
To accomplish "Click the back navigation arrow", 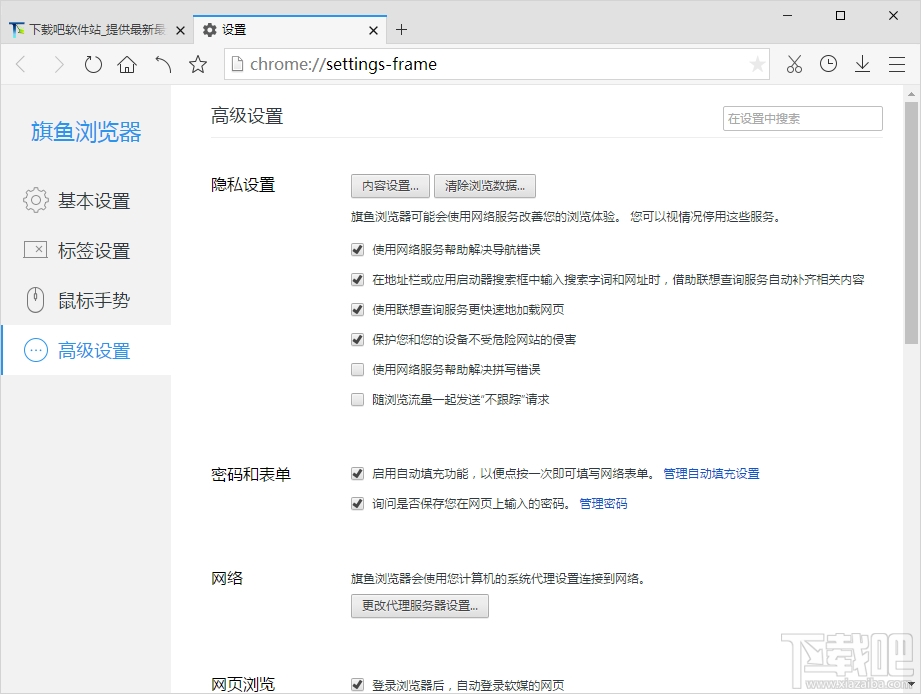I will pyautogui.click(x=22, y=63).
